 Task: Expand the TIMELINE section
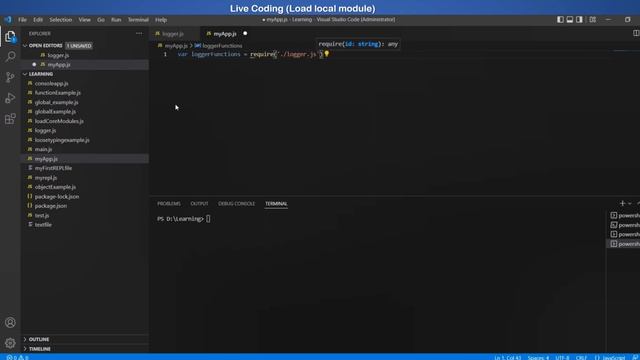tap(25, 349)
